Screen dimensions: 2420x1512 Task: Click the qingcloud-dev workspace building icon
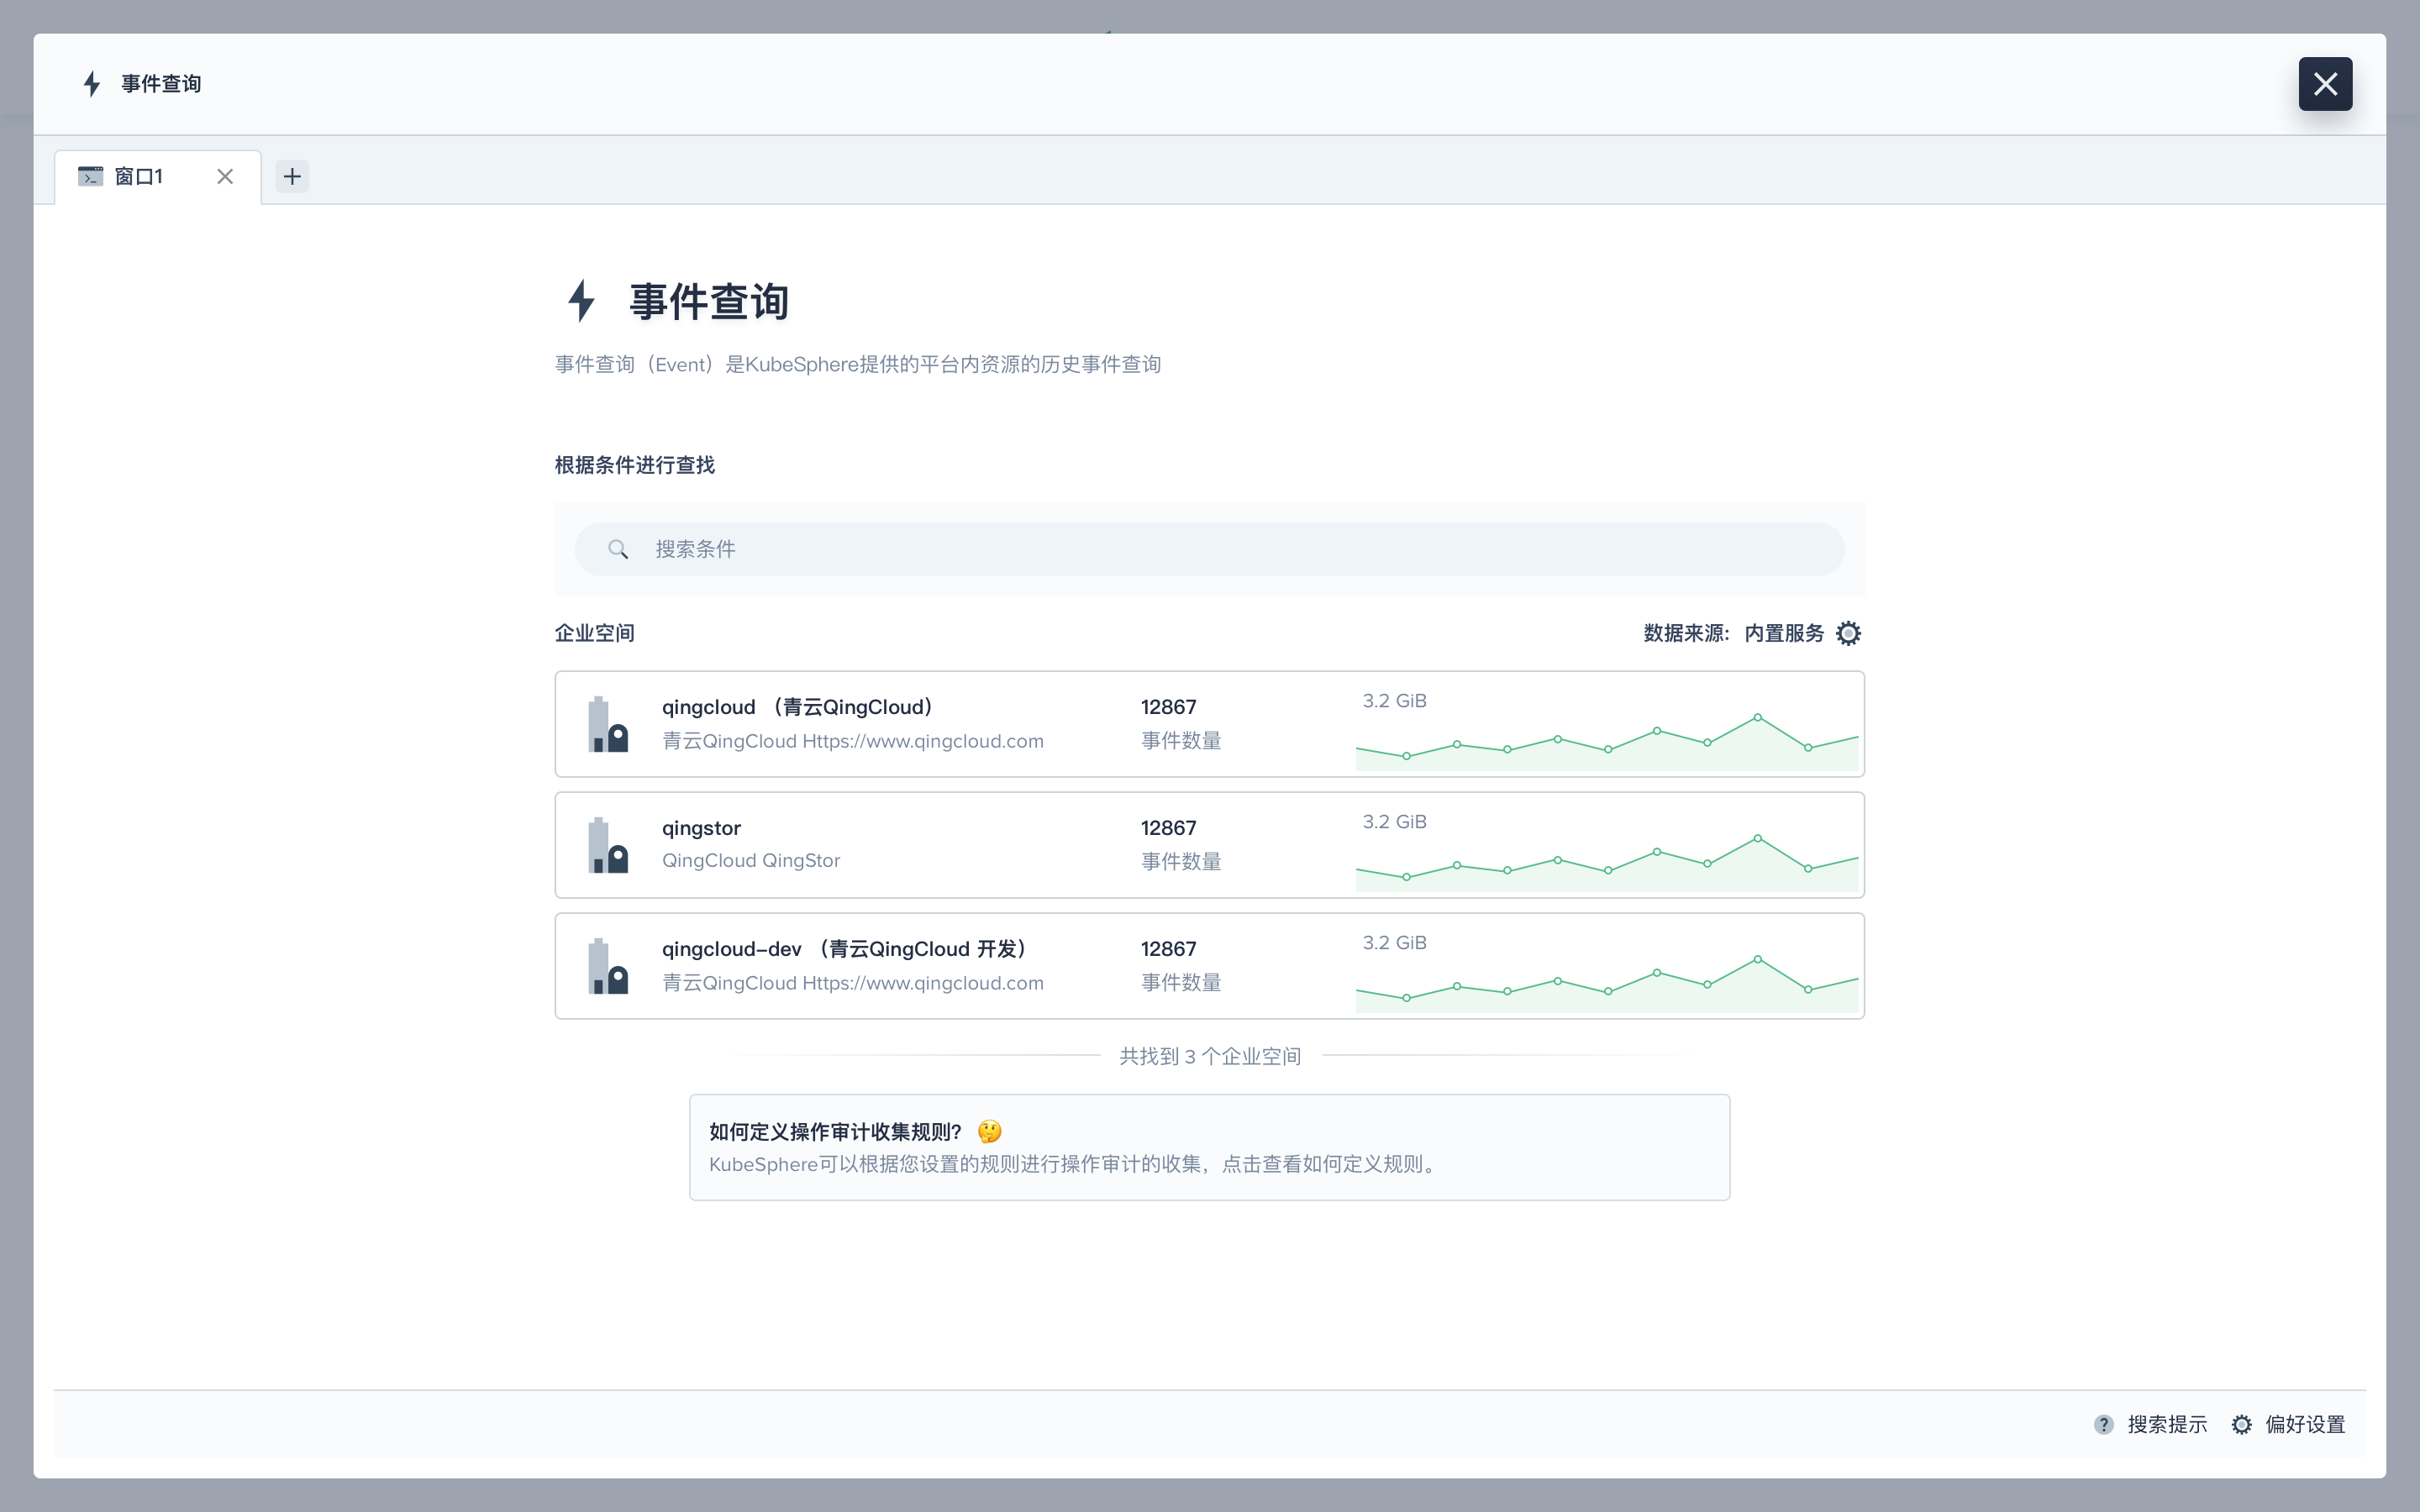(x=608, y=966)
